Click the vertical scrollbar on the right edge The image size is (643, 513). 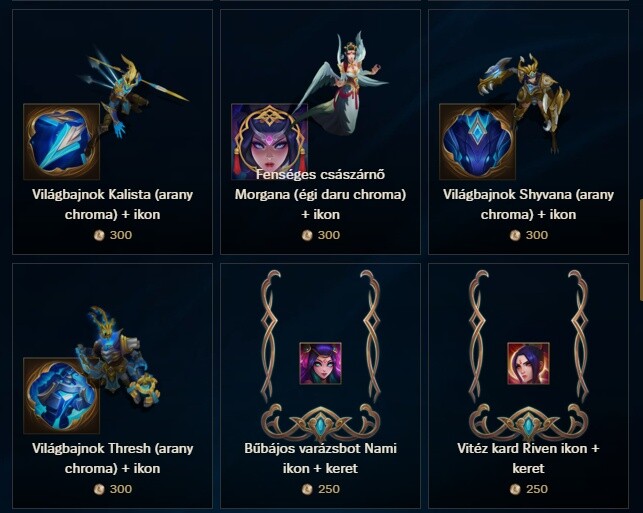(641, 250)
